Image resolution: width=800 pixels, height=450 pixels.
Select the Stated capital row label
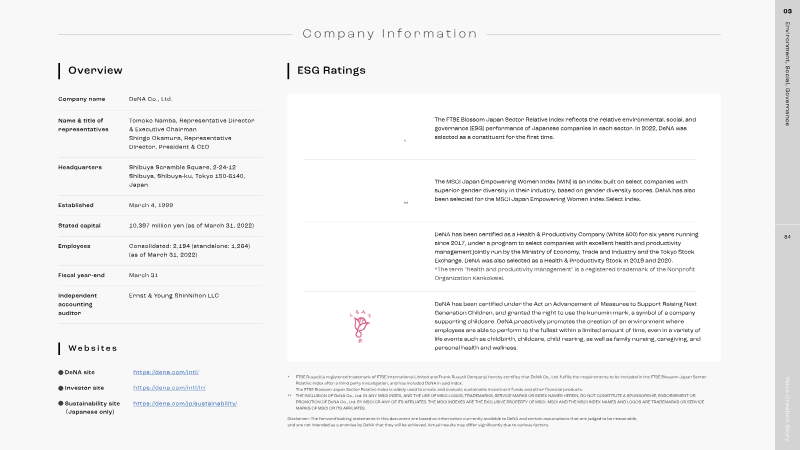[x=79, y=226]
